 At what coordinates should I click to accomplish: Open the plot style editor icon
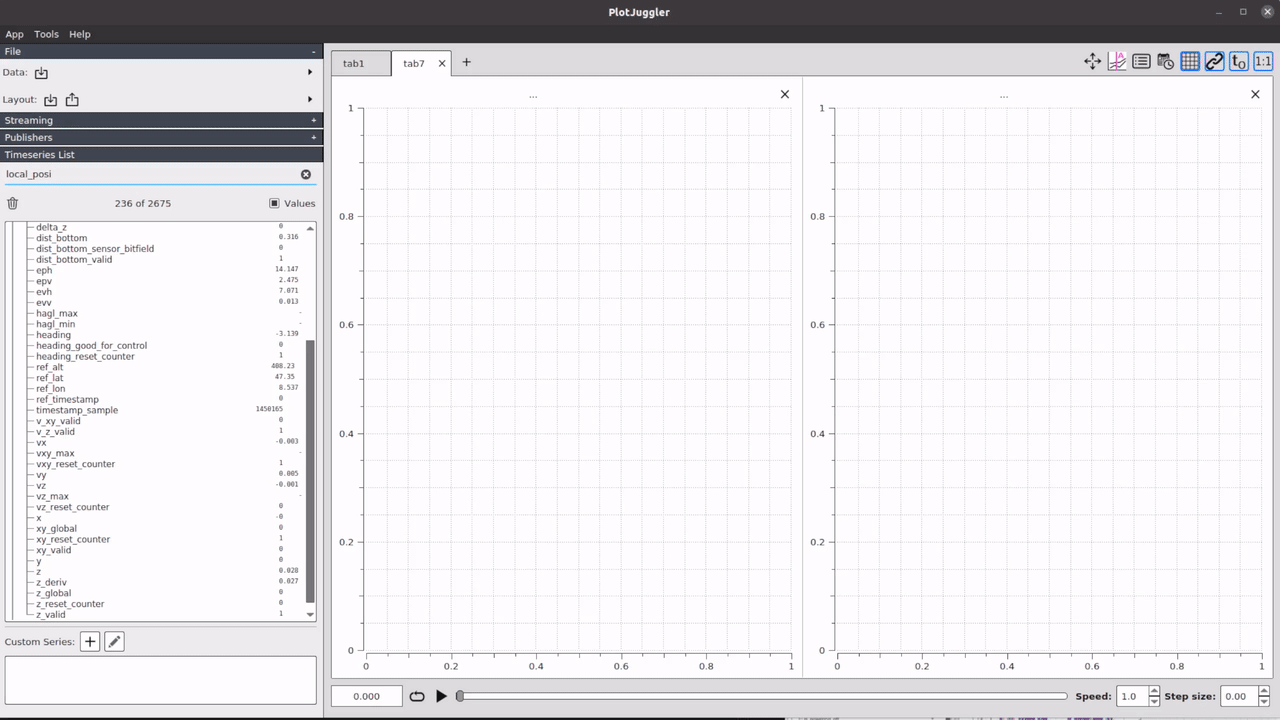click(1116, 61)
